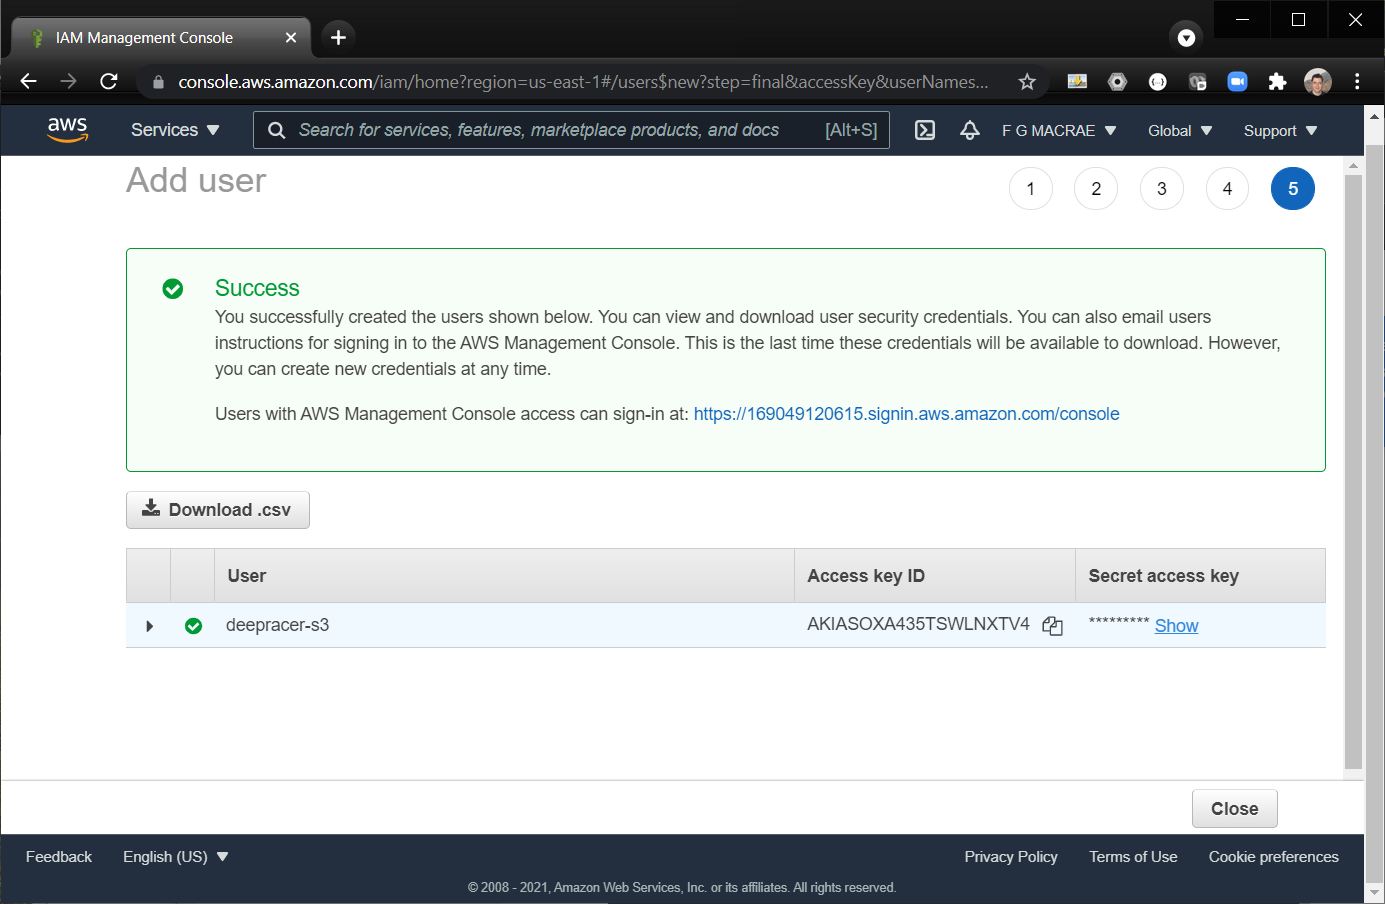Click the Secret access key column header

[x=1200, y=576]
